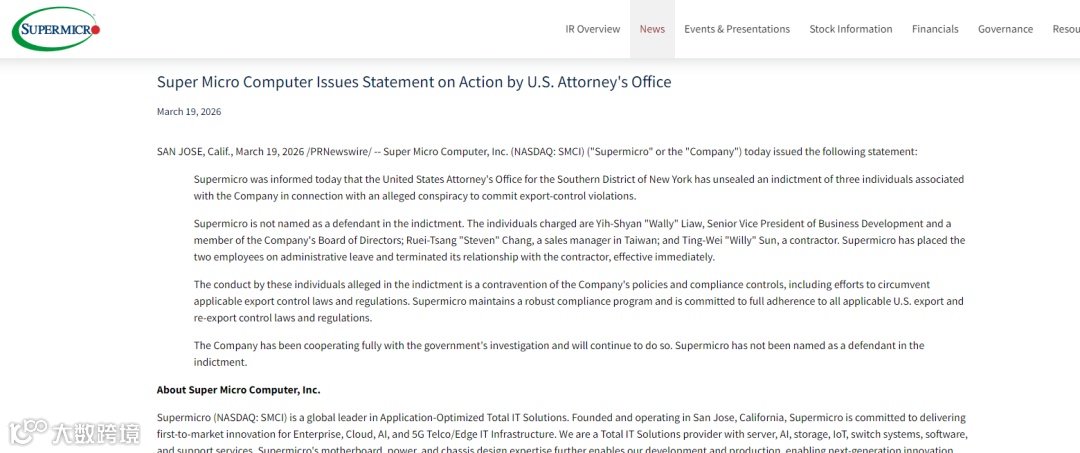Viewport: 1080px width, 453px height.
Task: Open the Events & Presentations menu
Action: click(x=737, y=29)
